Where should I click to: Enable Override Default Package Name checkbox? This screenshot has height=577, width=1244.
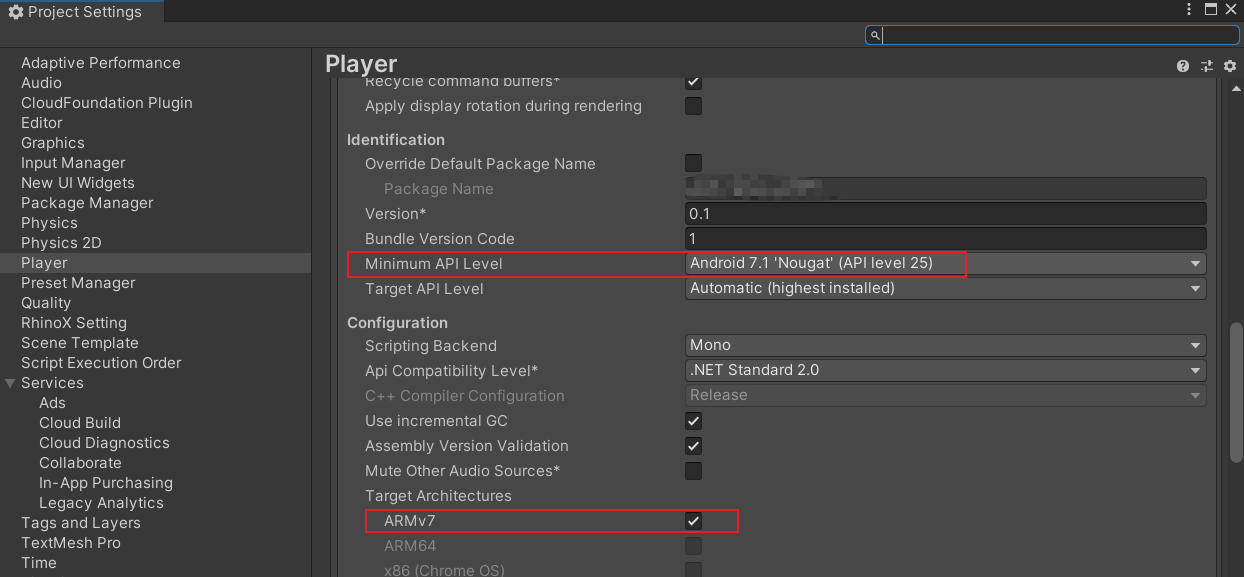coord(693,163)
